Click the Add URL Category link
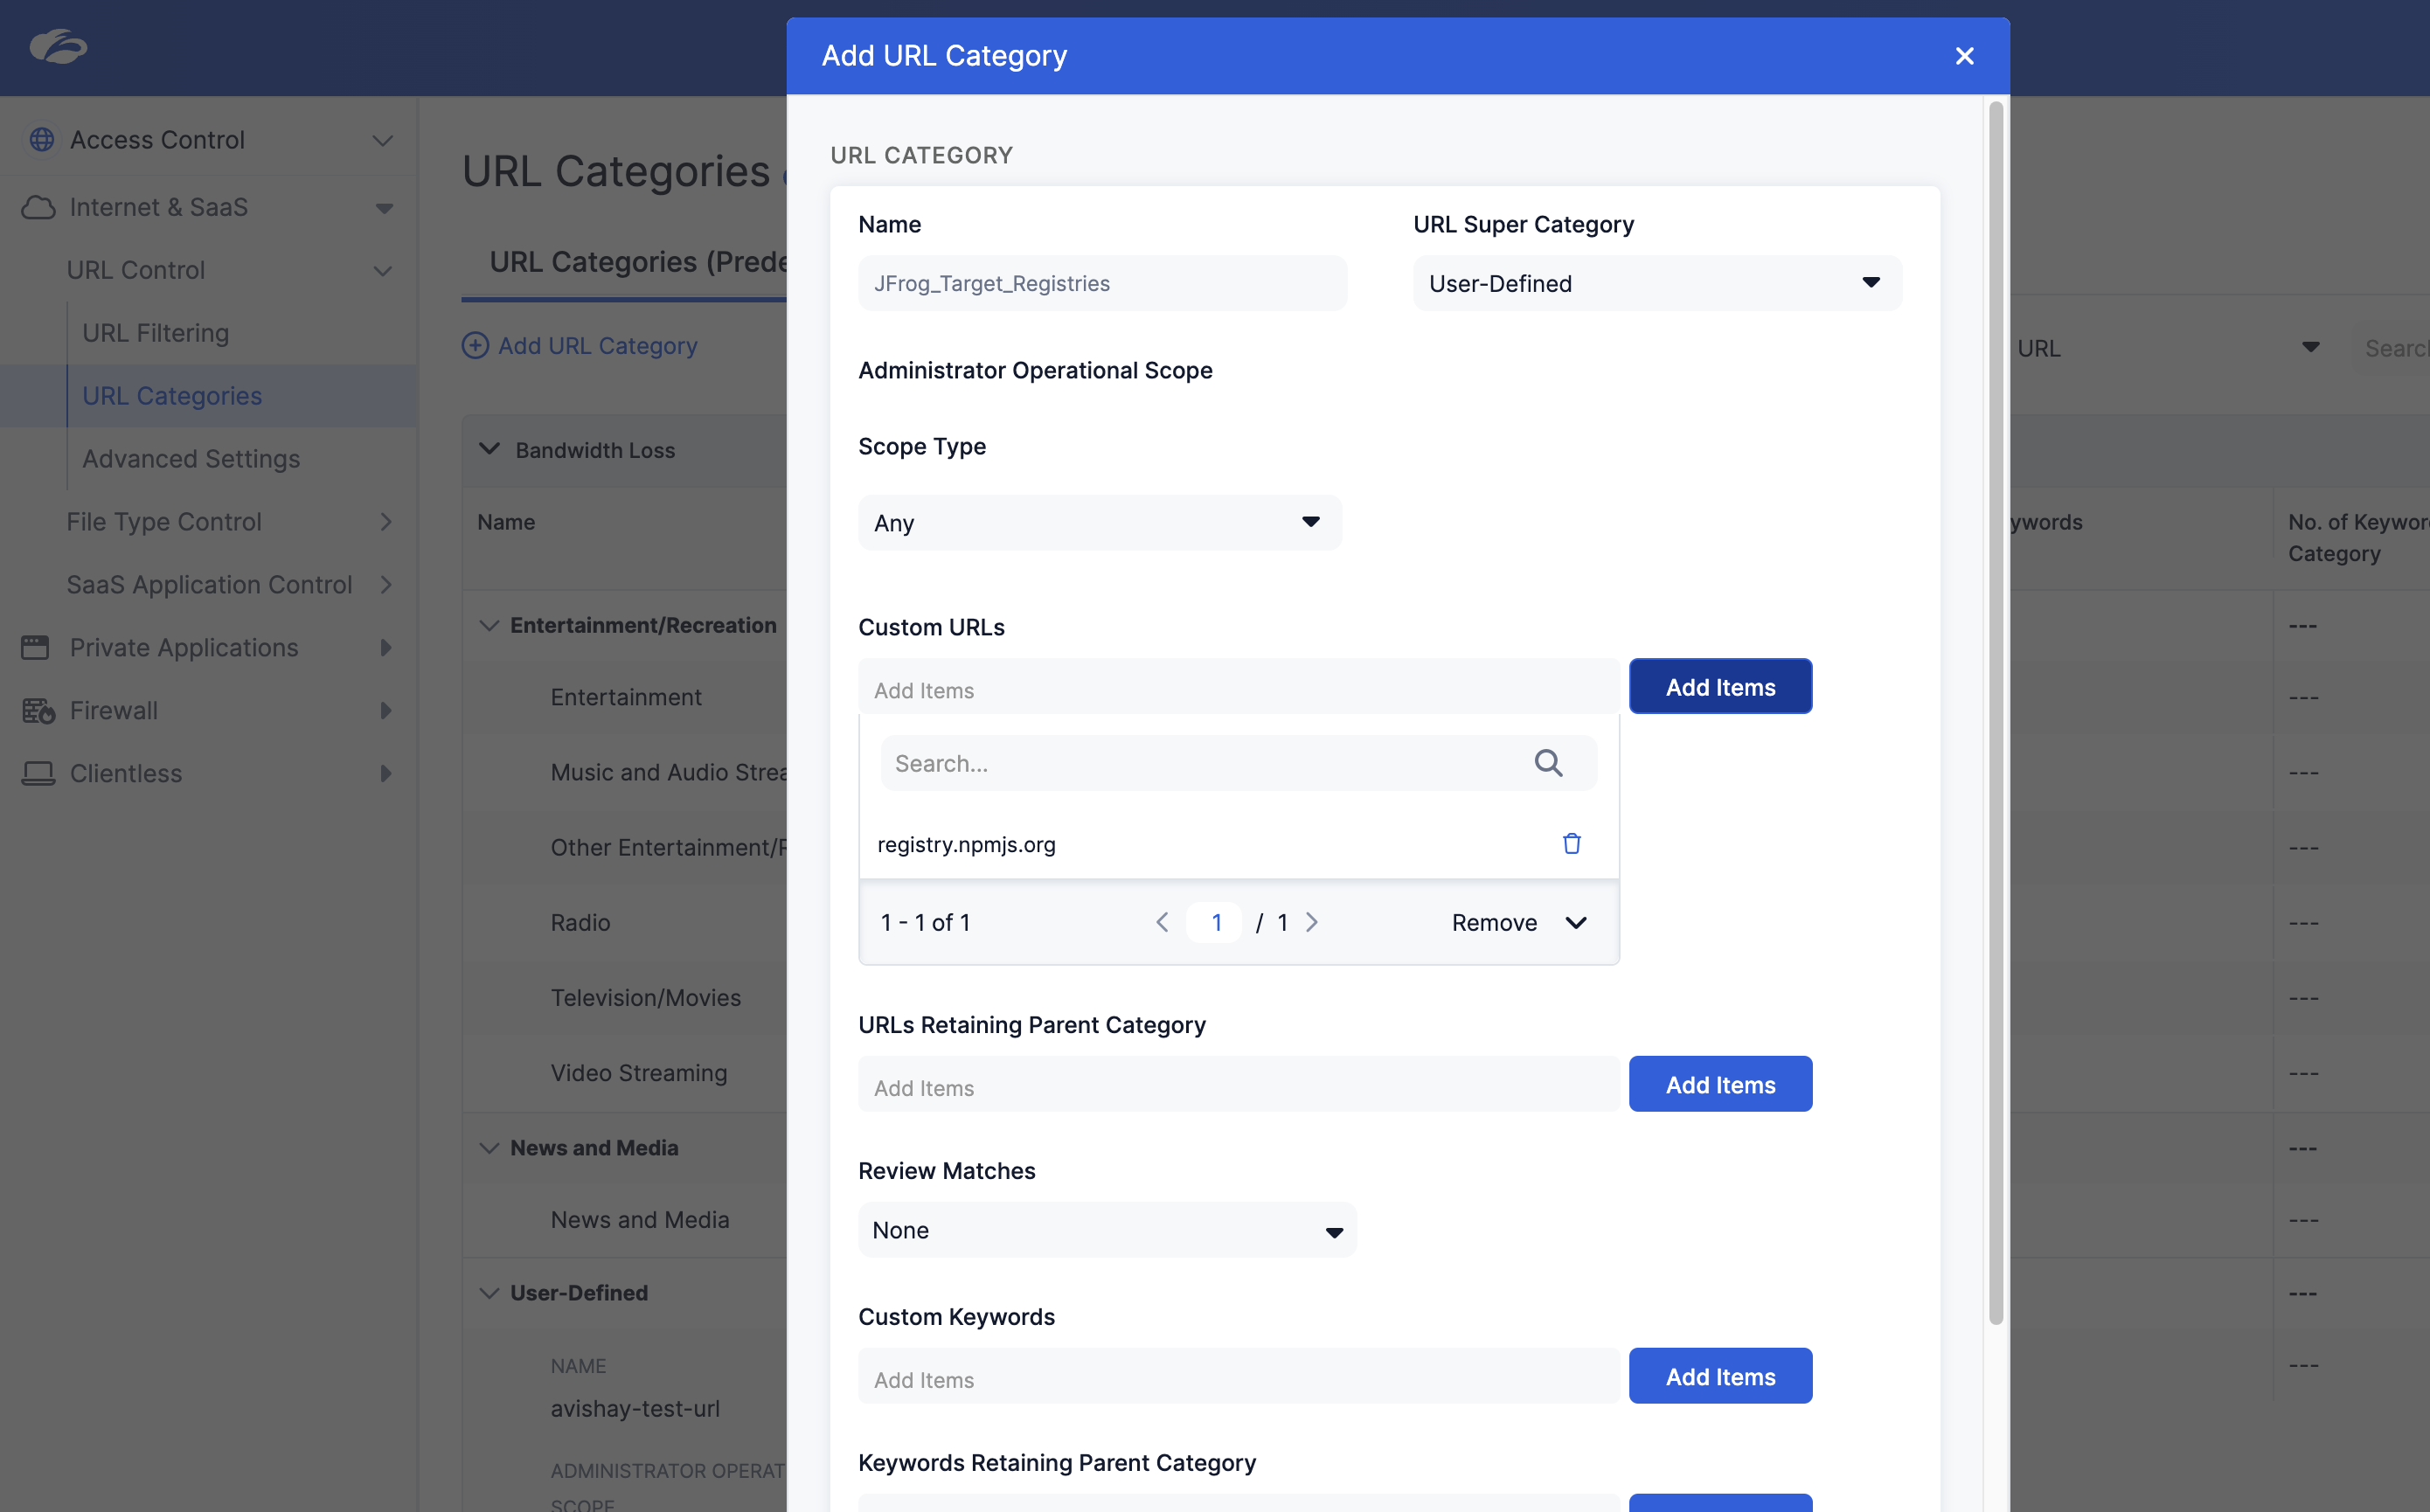The width and height of the screenshot is (2430, 1512). point(598,346)
